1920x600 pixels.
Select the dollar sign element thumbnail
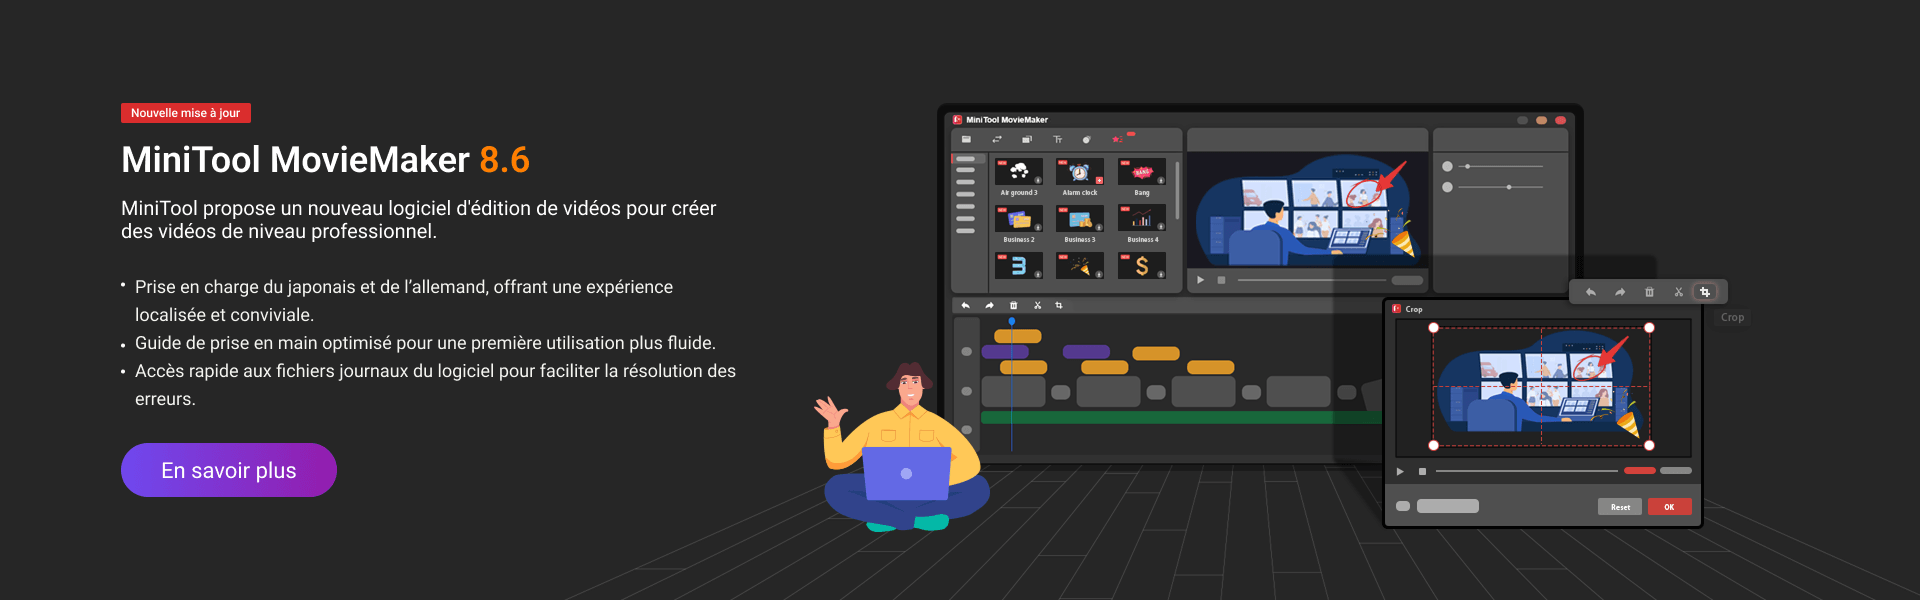pos(1142,266)
